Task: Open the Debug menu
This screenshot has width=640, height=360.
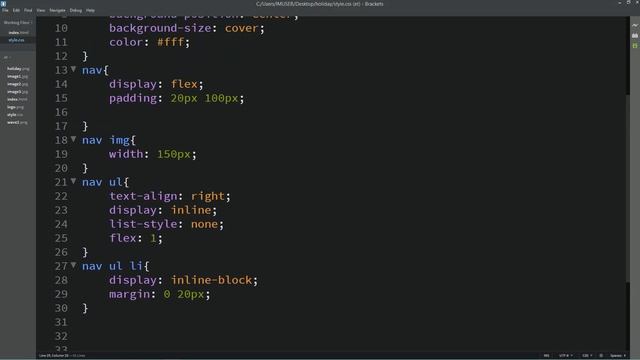Action: pyautogui.click(x=76, y=10)
